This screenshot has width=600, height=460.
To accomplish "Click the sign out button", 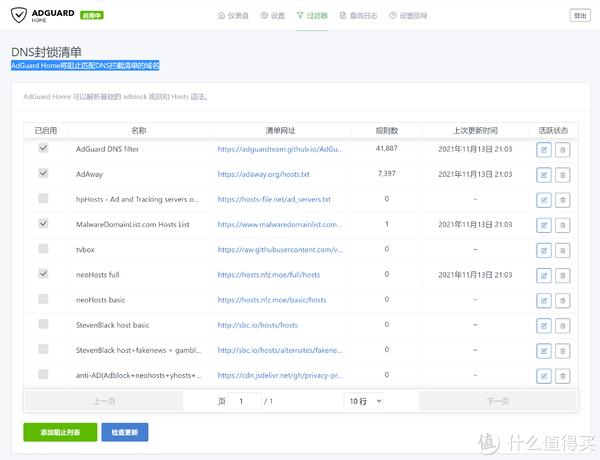I will (580, 16).
